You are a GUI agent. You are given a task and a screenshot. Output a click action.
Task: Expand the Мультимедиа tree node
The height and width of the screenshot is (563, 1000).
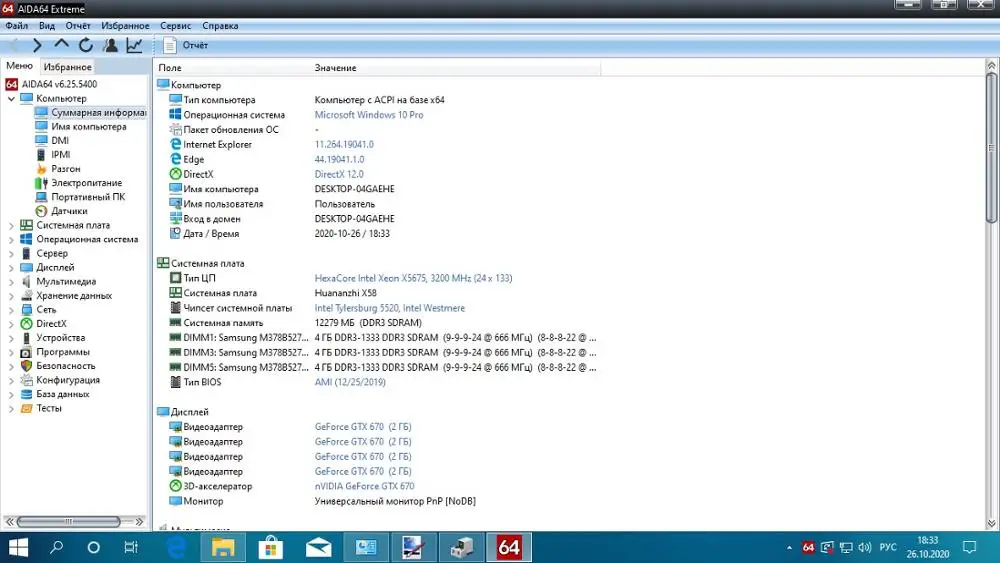pyautogui.click(x=11, y=282)
